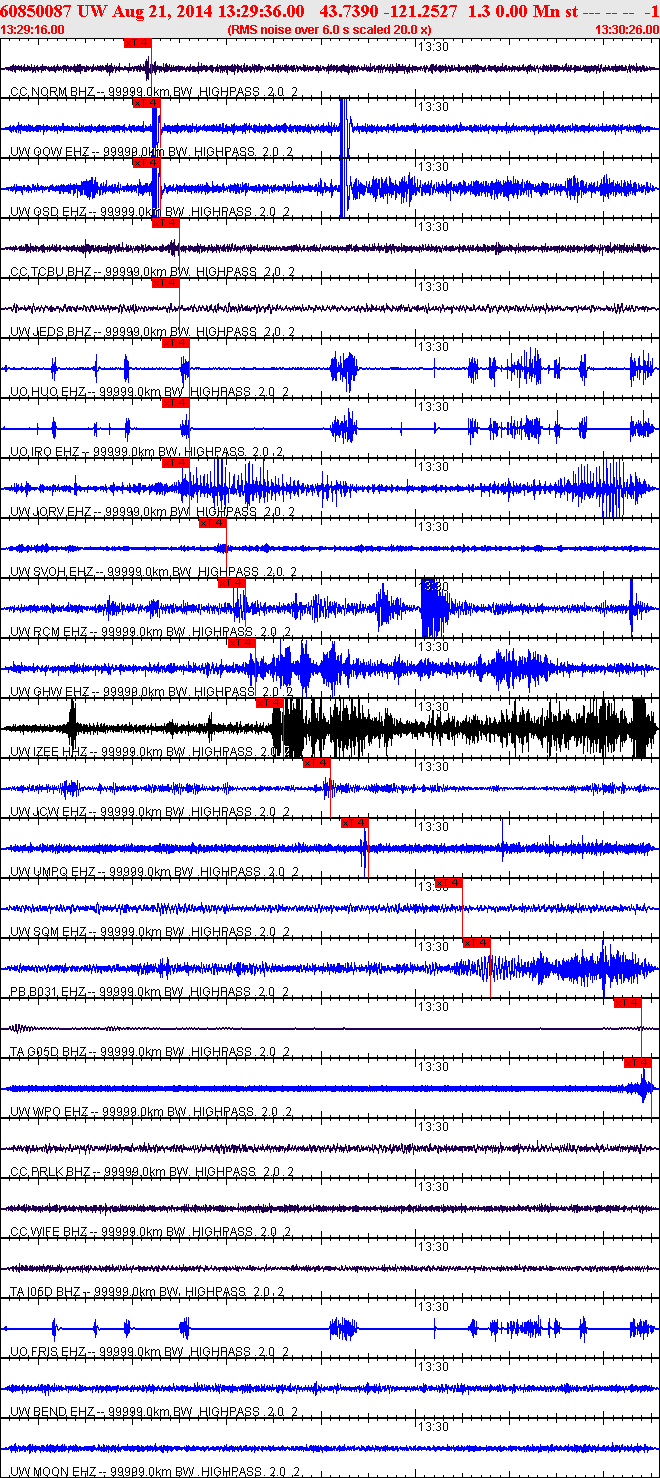
Task: Select the PB.B031 EHZ station label
Action: 48,992
